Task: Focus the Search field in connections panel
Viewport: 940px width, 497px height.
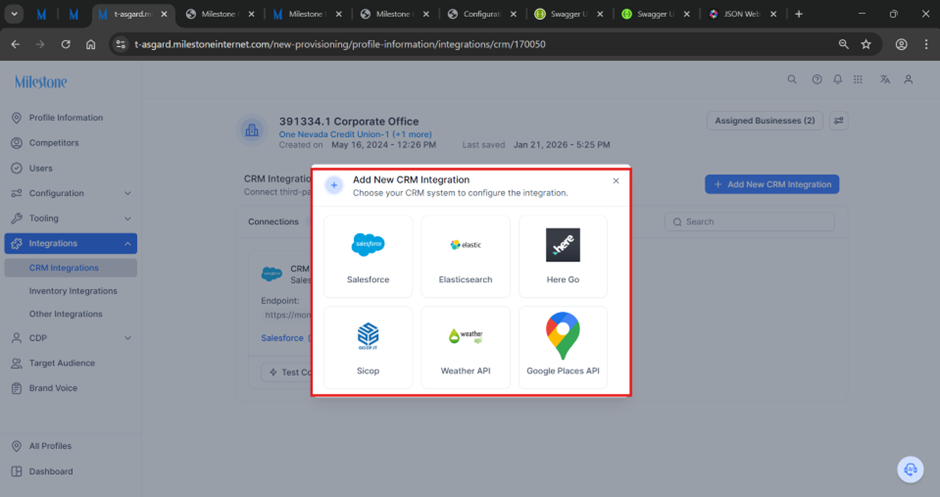Action: pos(749,222)
